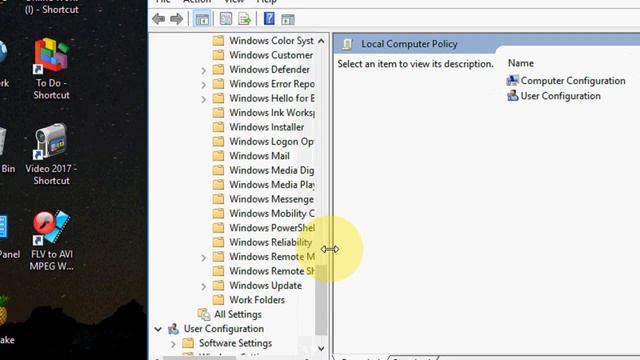Screen dimensions: 640x360
Task: Open To Do shortcut on desktop
Action: point(51,69)
